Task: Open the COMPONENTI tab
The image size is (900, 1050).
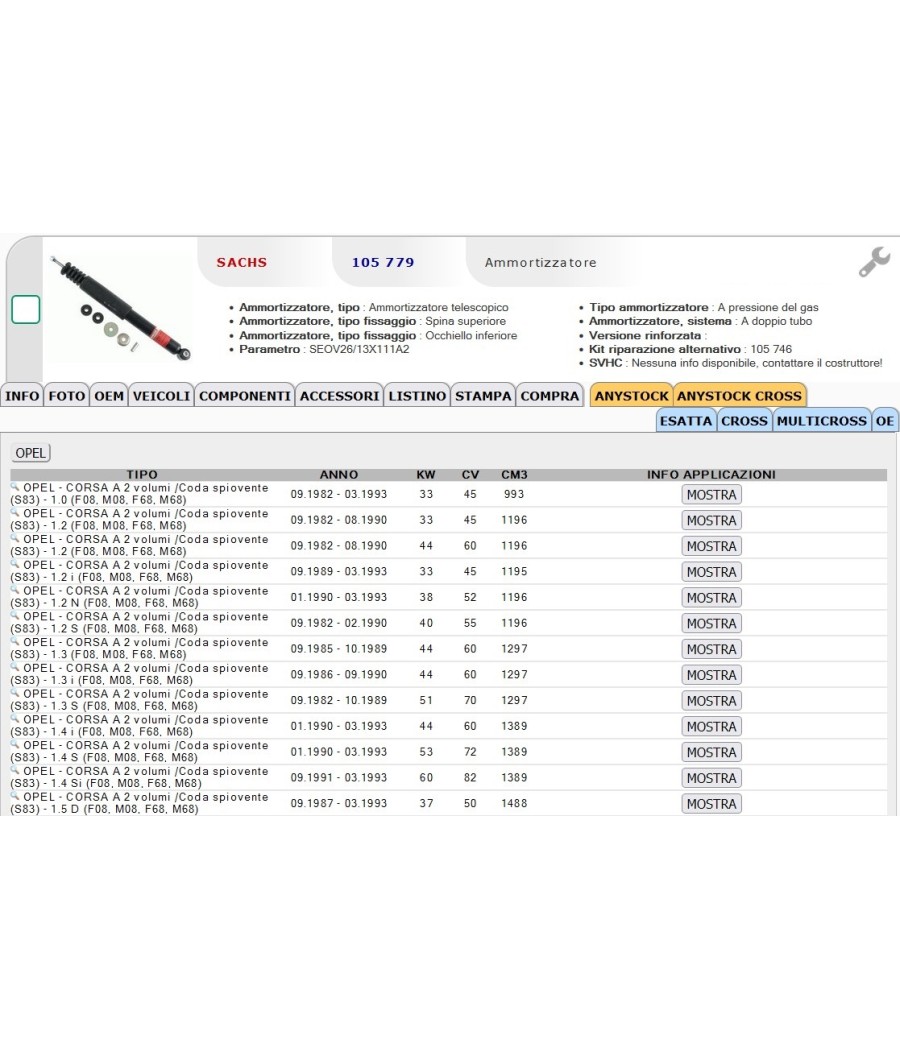Action: pos(245,396)
